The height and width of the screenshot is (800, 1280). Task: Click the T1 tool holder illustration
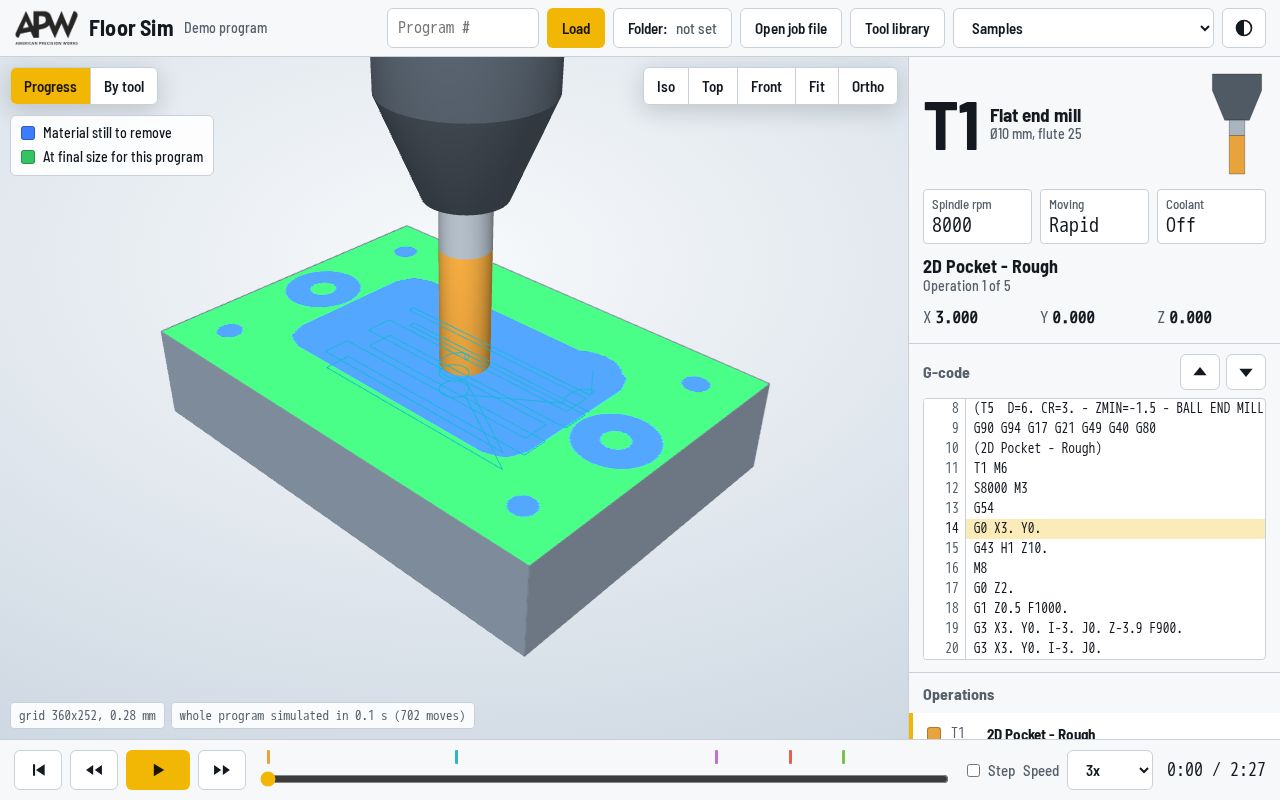pos(1237,124)
